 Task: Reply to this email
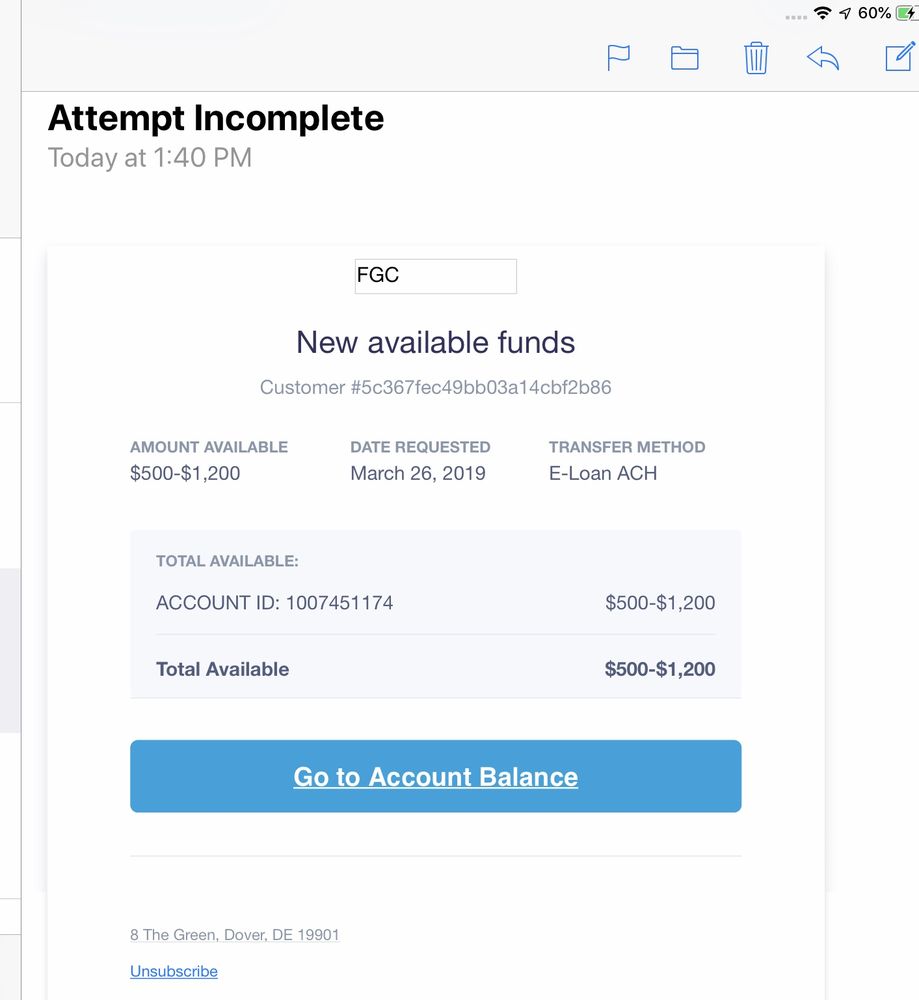coord(822,58)
